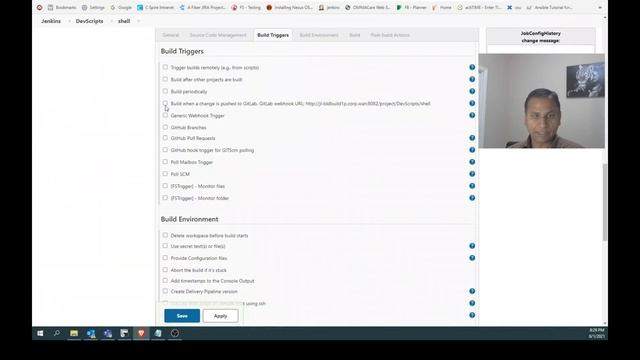
Task: Enable Generic Webhook Trigger
Action: [165, 115]
